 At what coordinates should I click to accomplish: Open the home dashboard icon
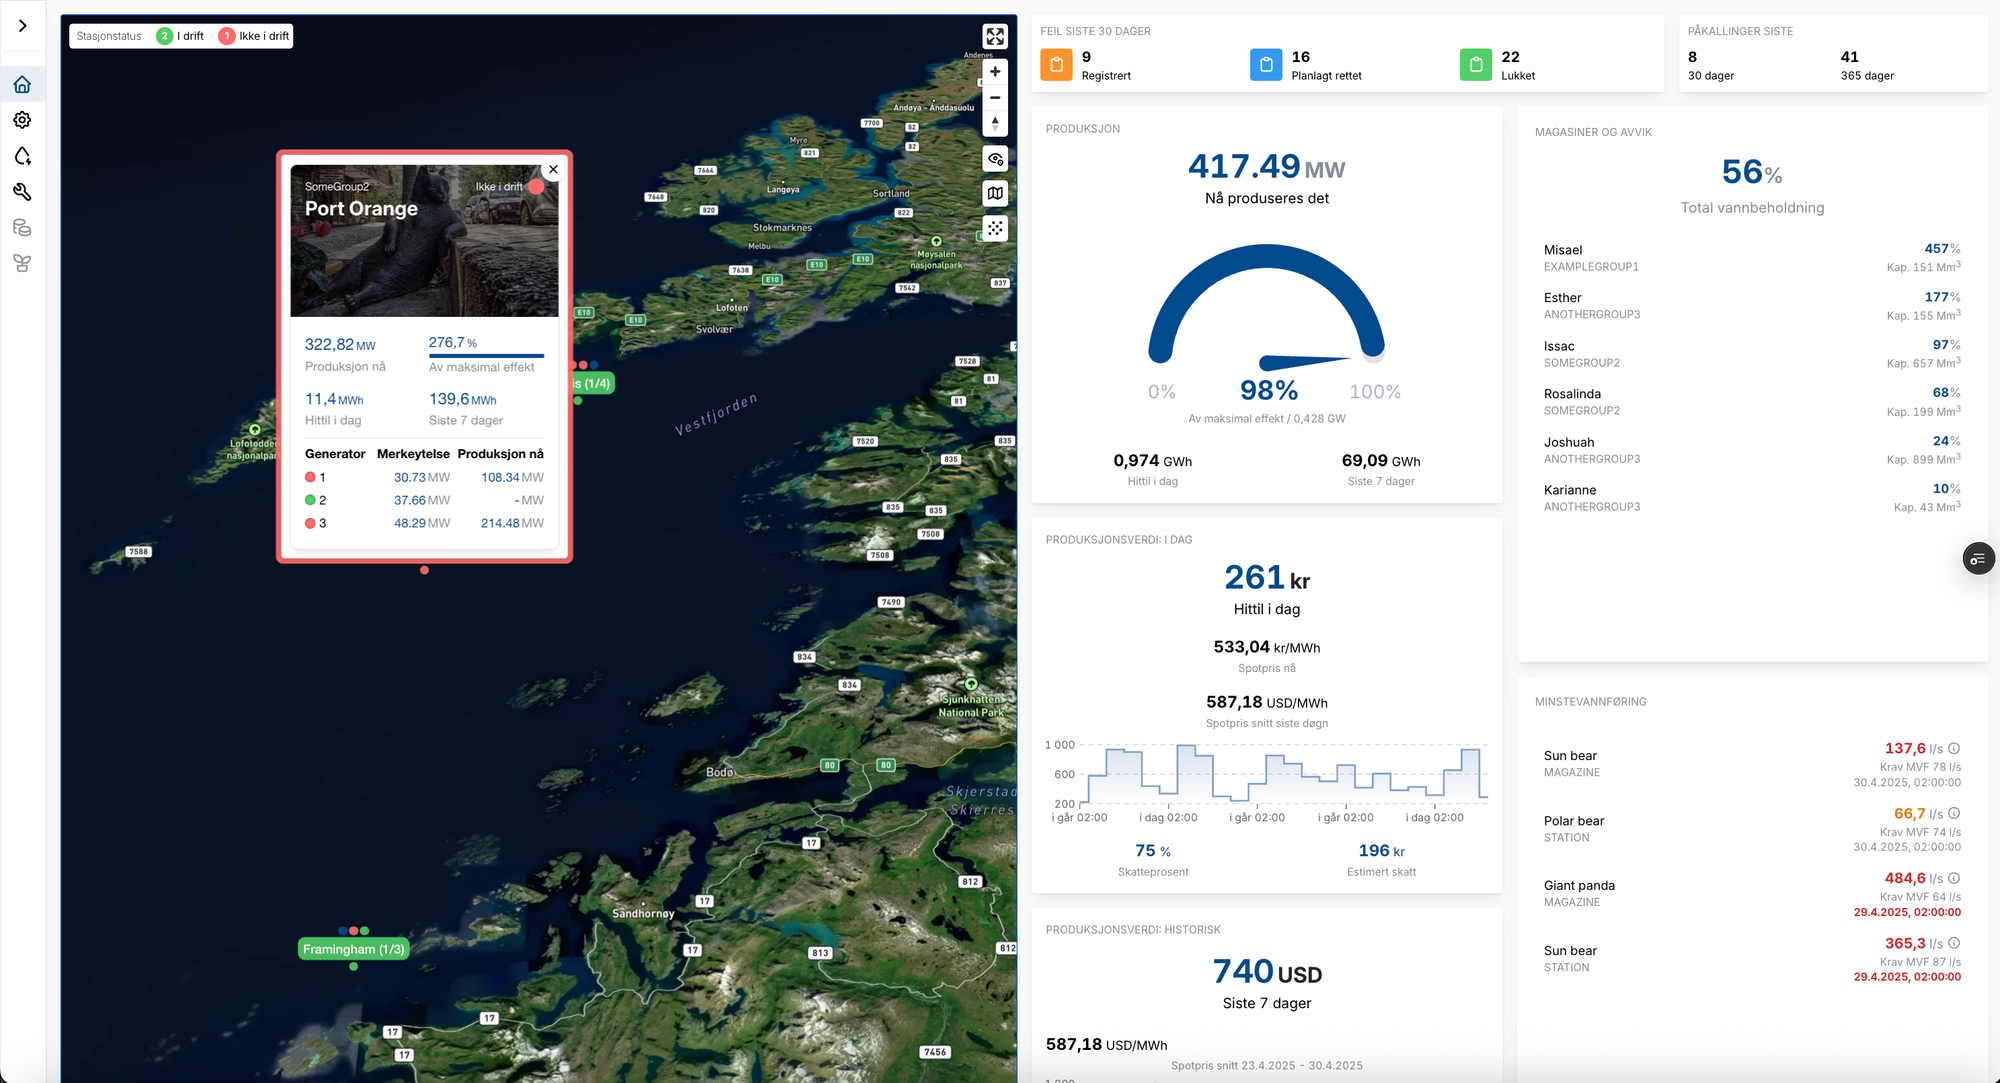tap(22, 85)
